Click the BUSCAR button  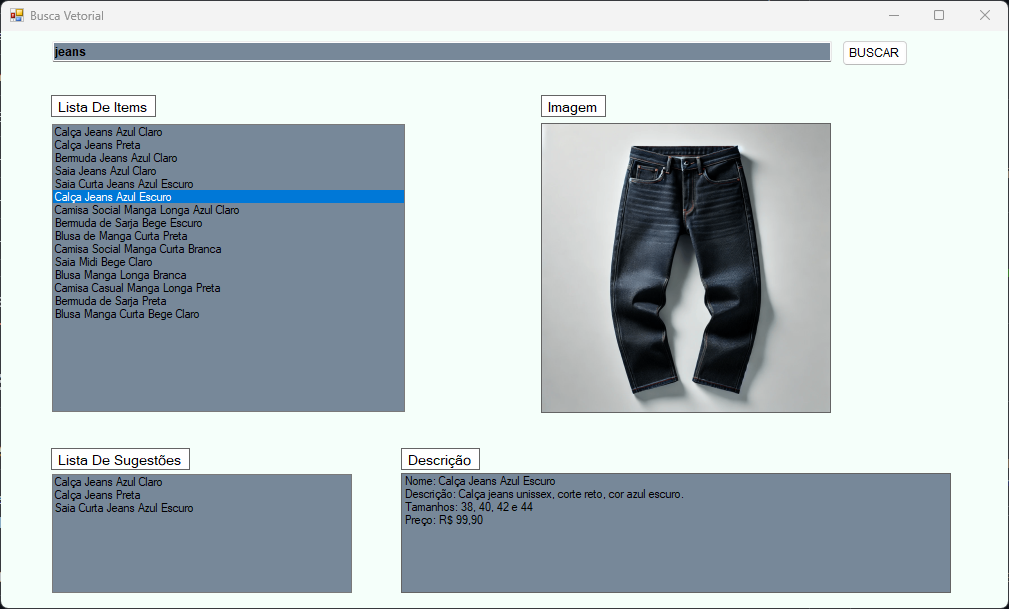click(x=875, y=53)
